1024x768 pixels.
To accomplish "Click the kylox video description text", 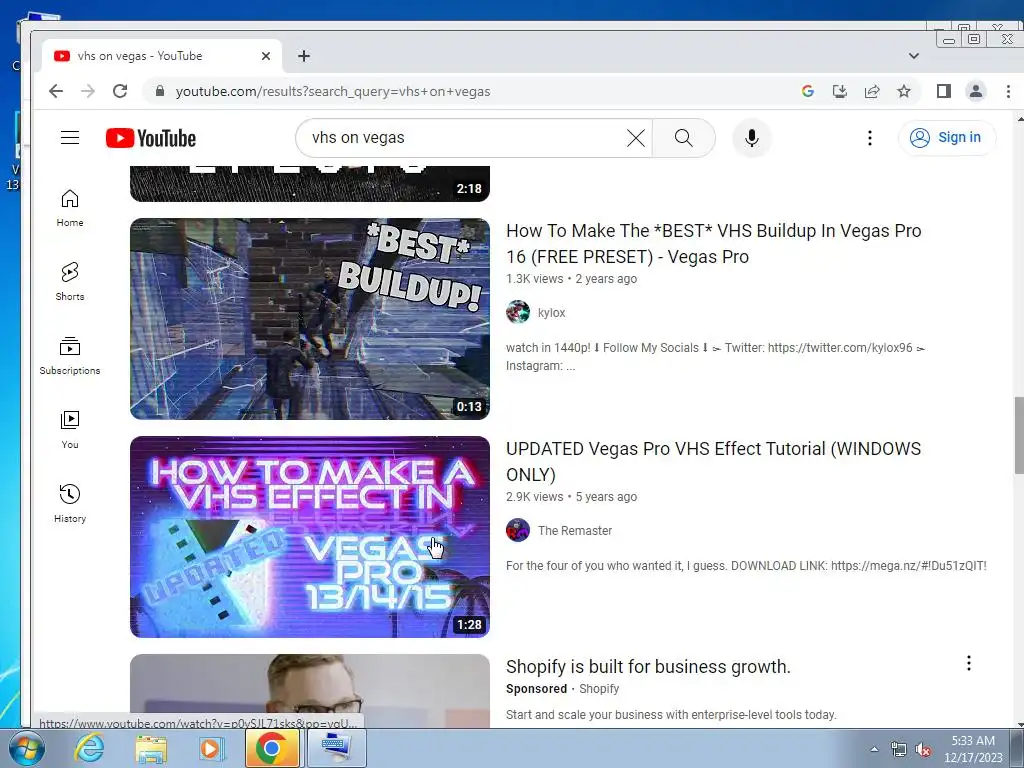I will point(716,357).
